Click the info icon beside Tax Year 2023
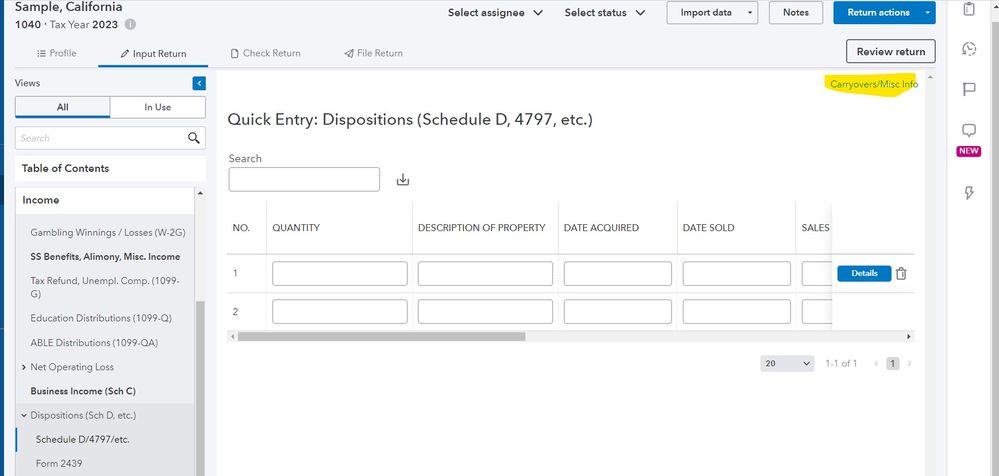Image resolution: width=999 pixels, height=476 pixels. pyautogui.click(x=131, y=25)
